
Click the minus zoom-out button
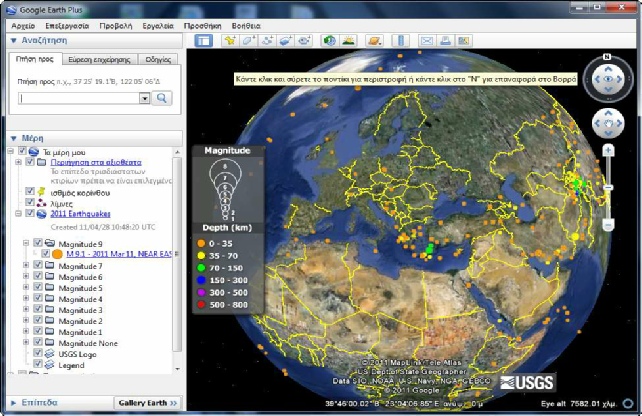tap(608, 225)
